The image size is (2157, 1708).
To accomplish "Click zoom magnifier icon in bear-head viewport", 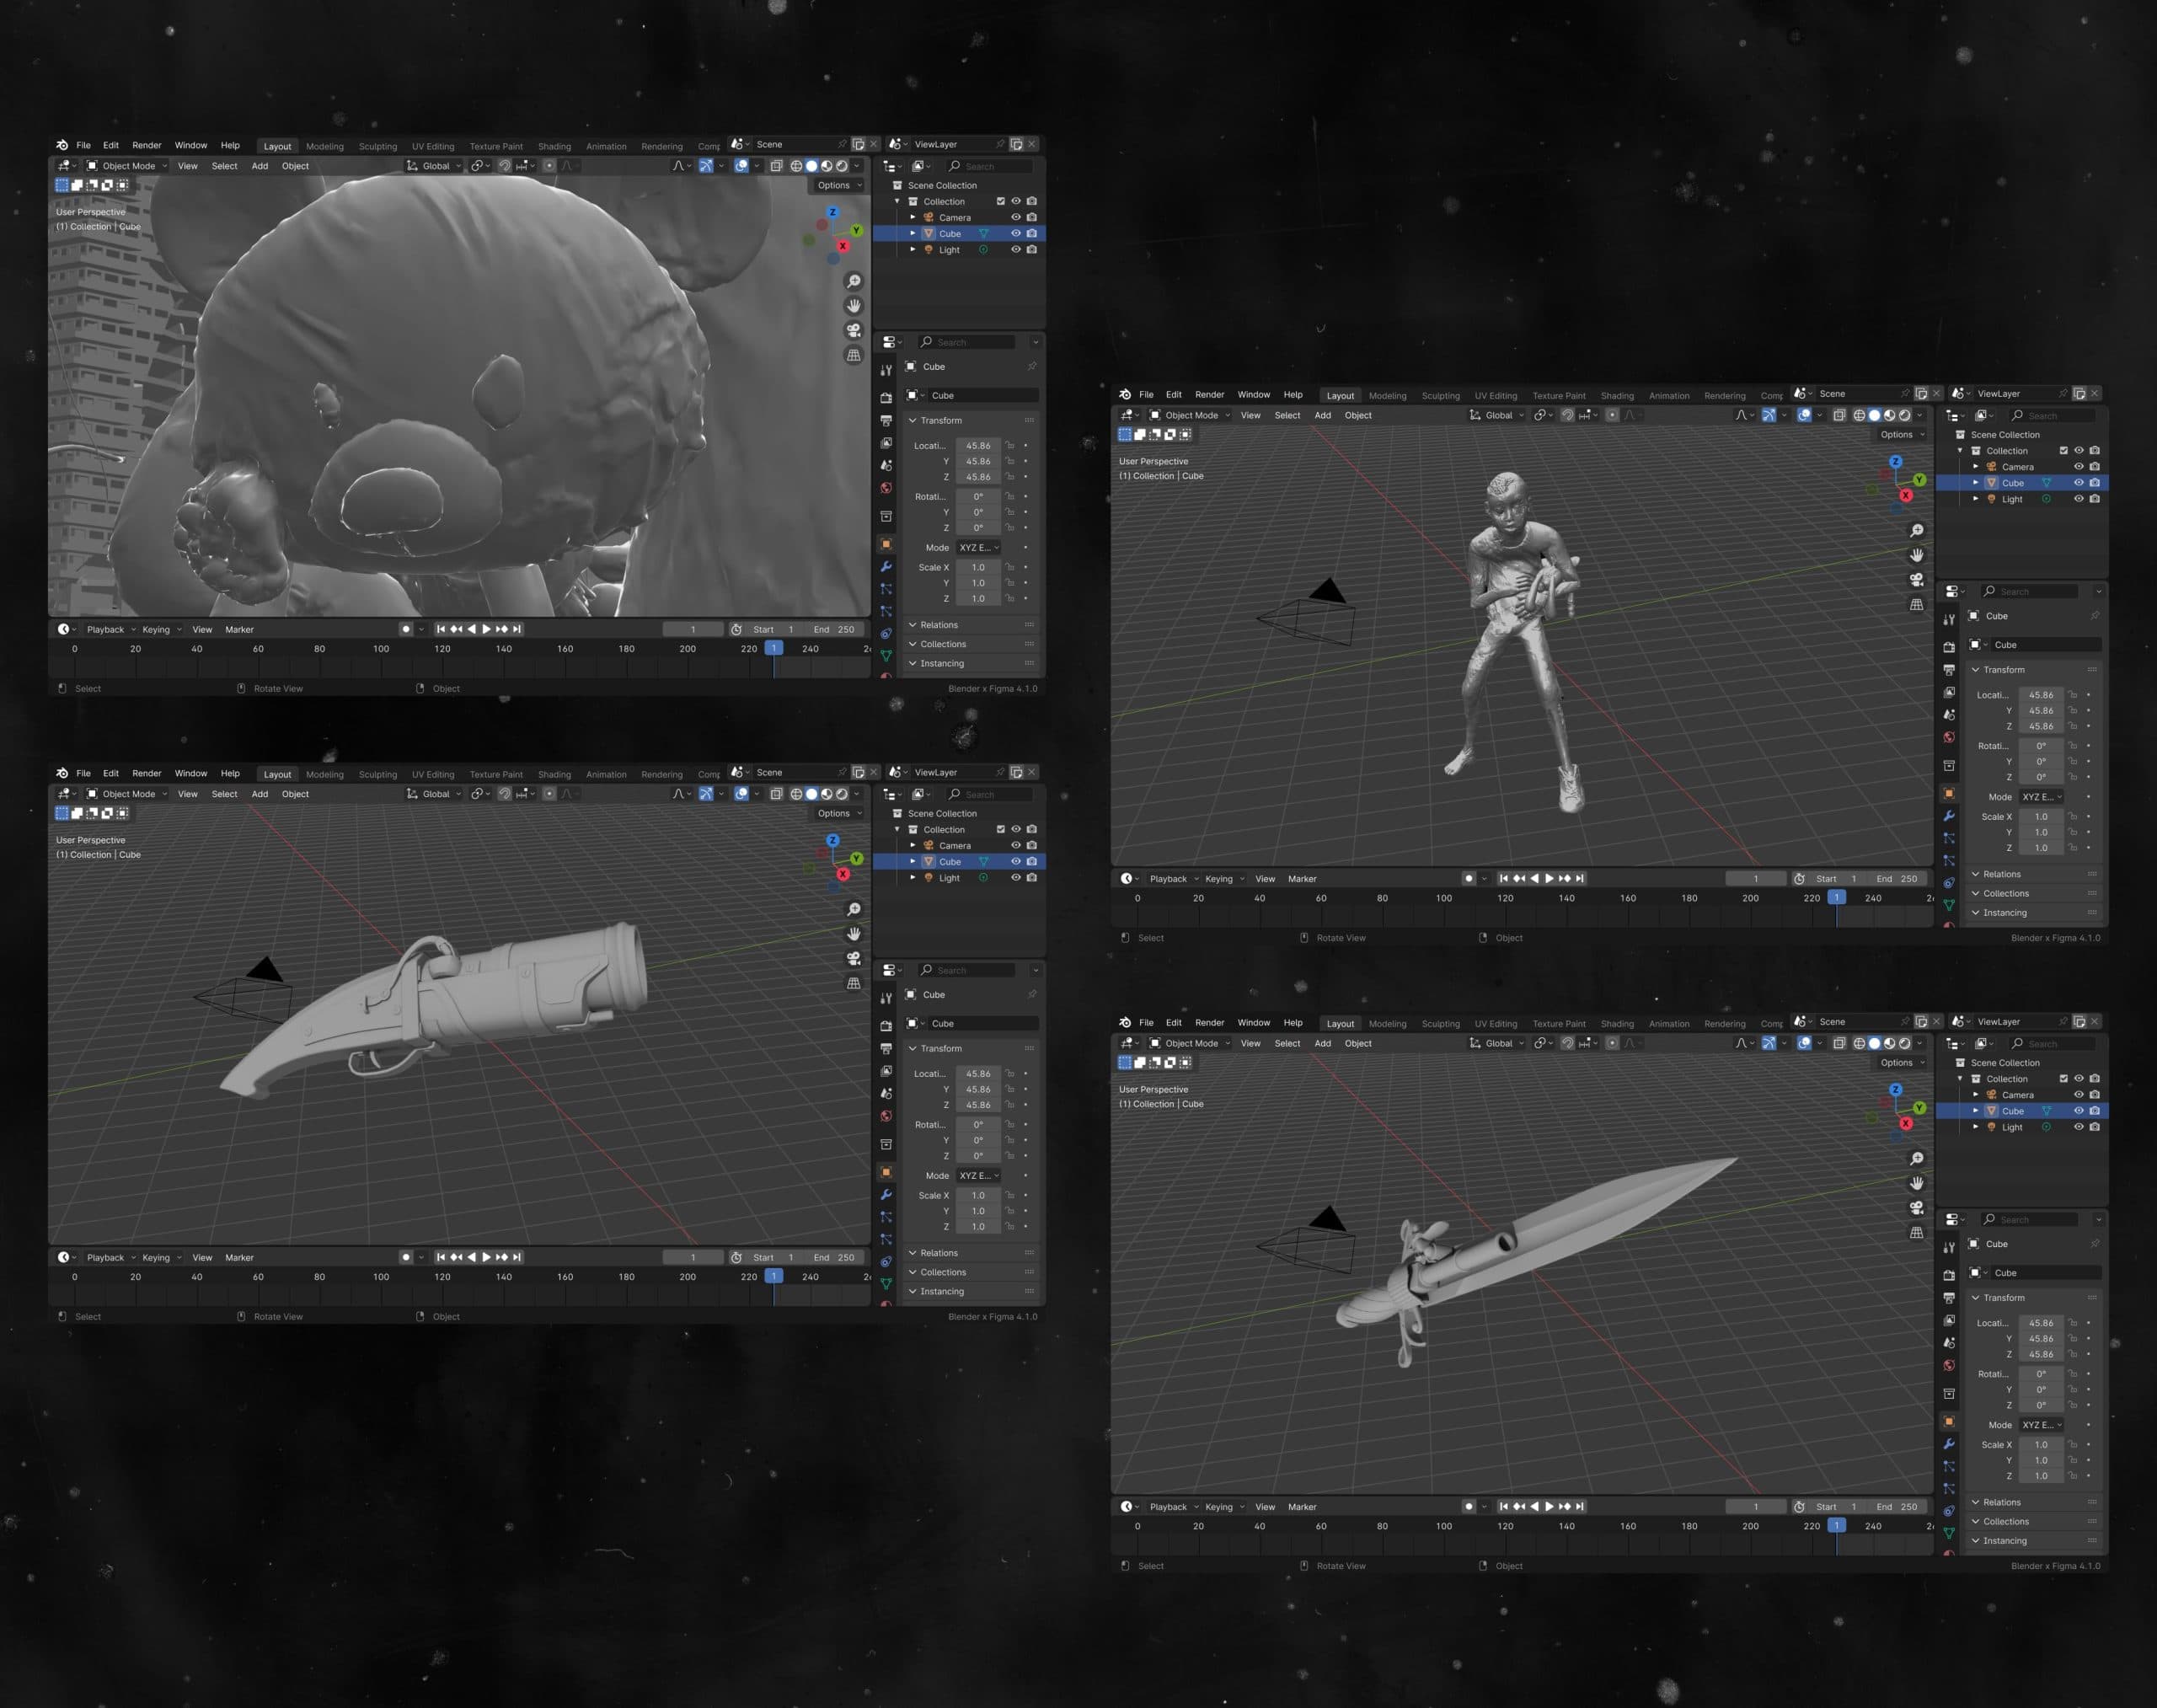I will point(853,281).
